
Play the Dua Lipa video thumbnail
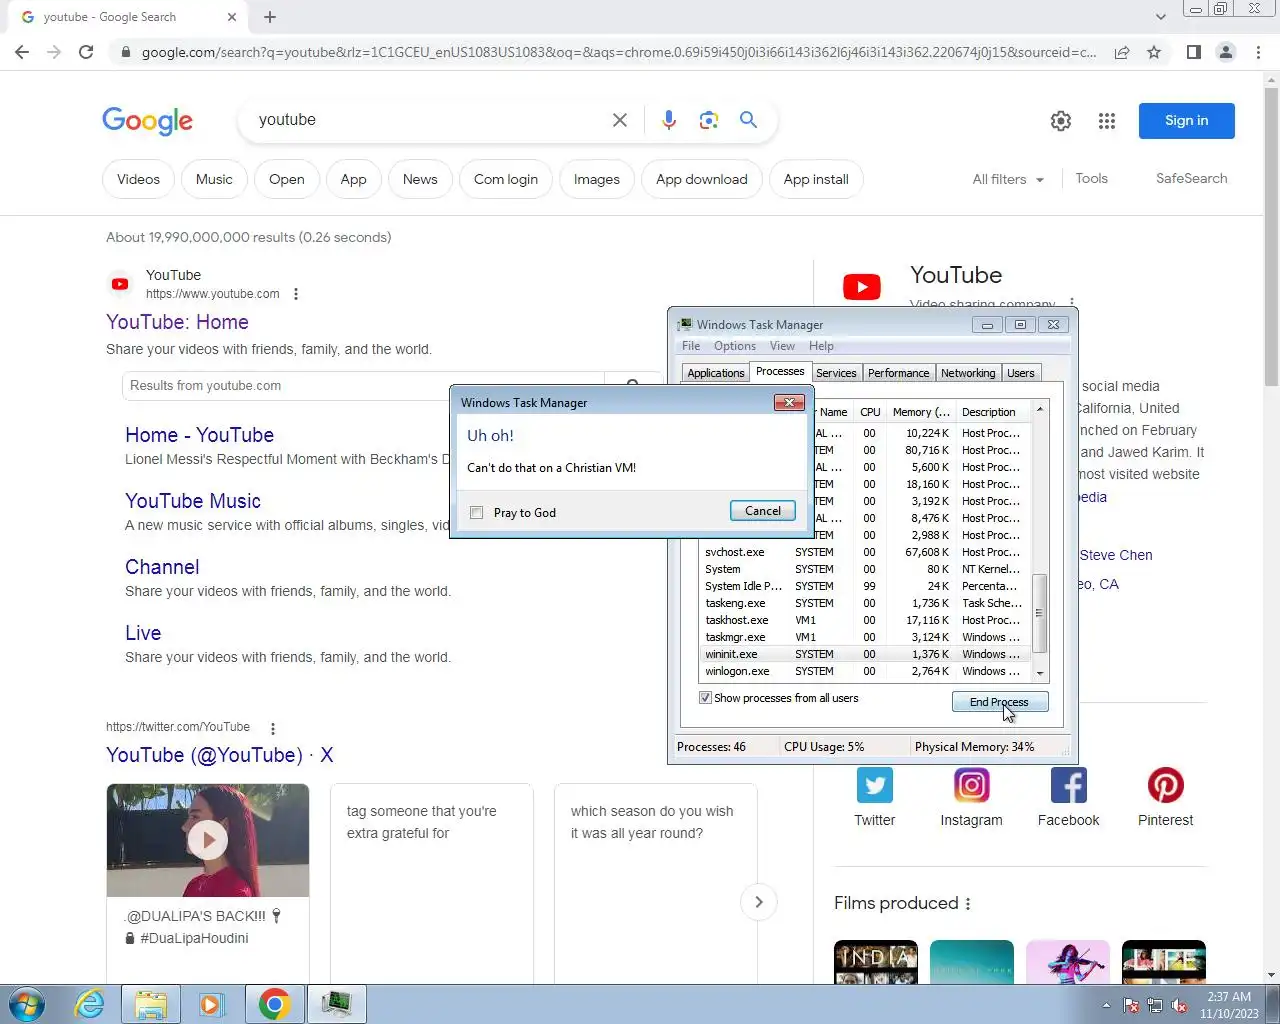coord(208,840)
